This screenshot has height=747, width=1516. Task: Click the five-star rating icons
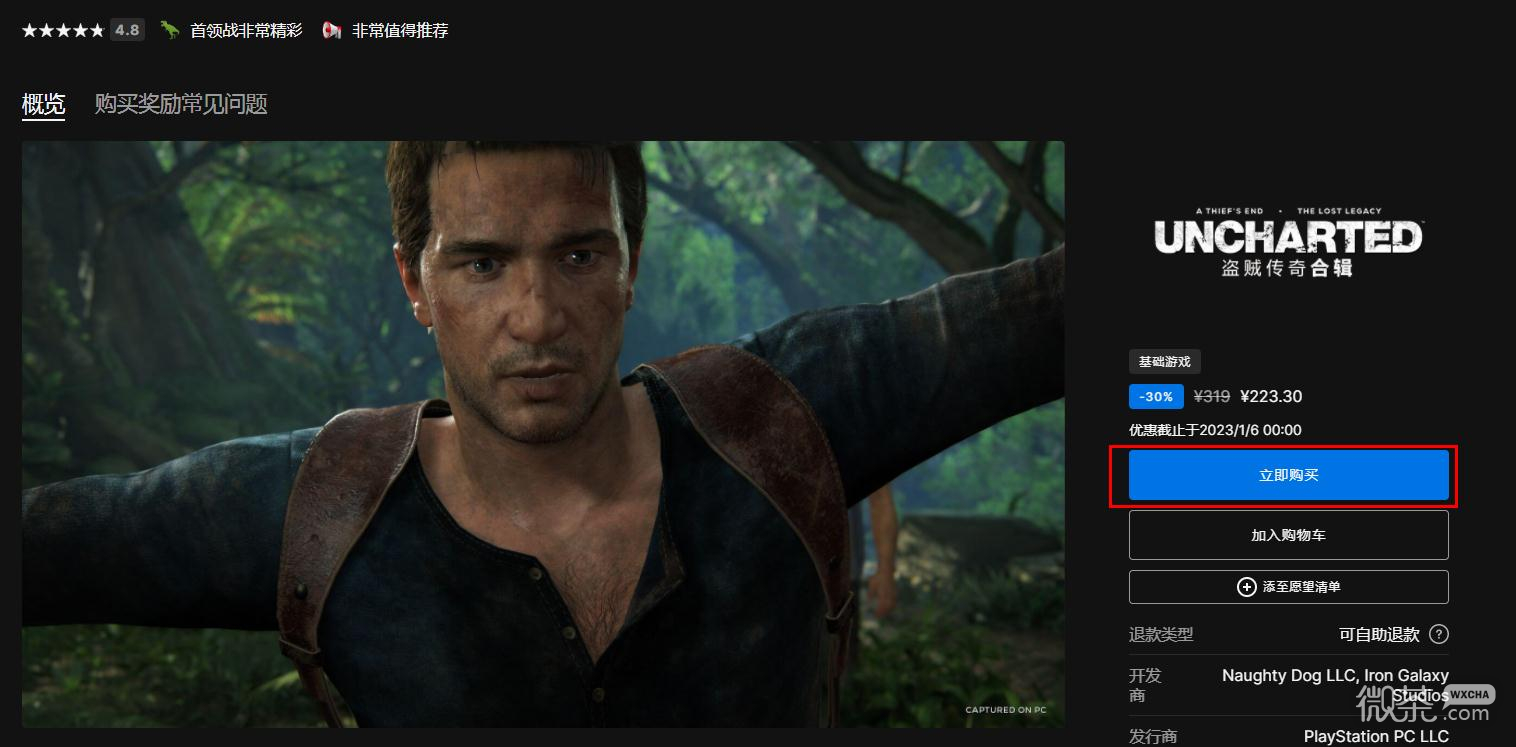click(x=62, y=30)
